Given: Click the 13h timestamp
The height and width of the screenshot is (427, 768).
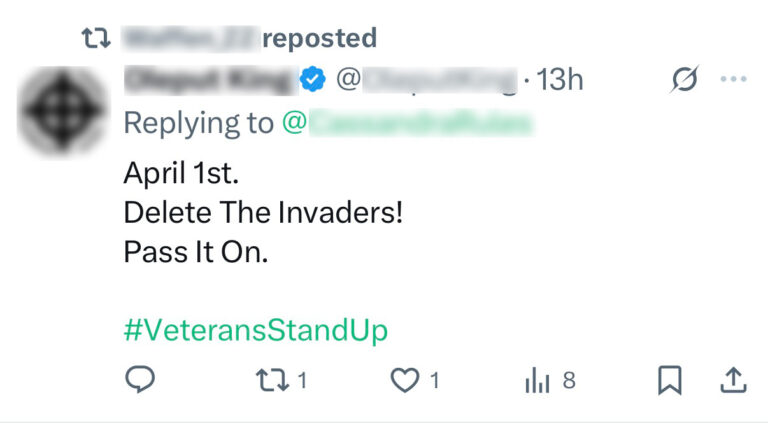Looking at the screenshot, I should pos(560,80).
